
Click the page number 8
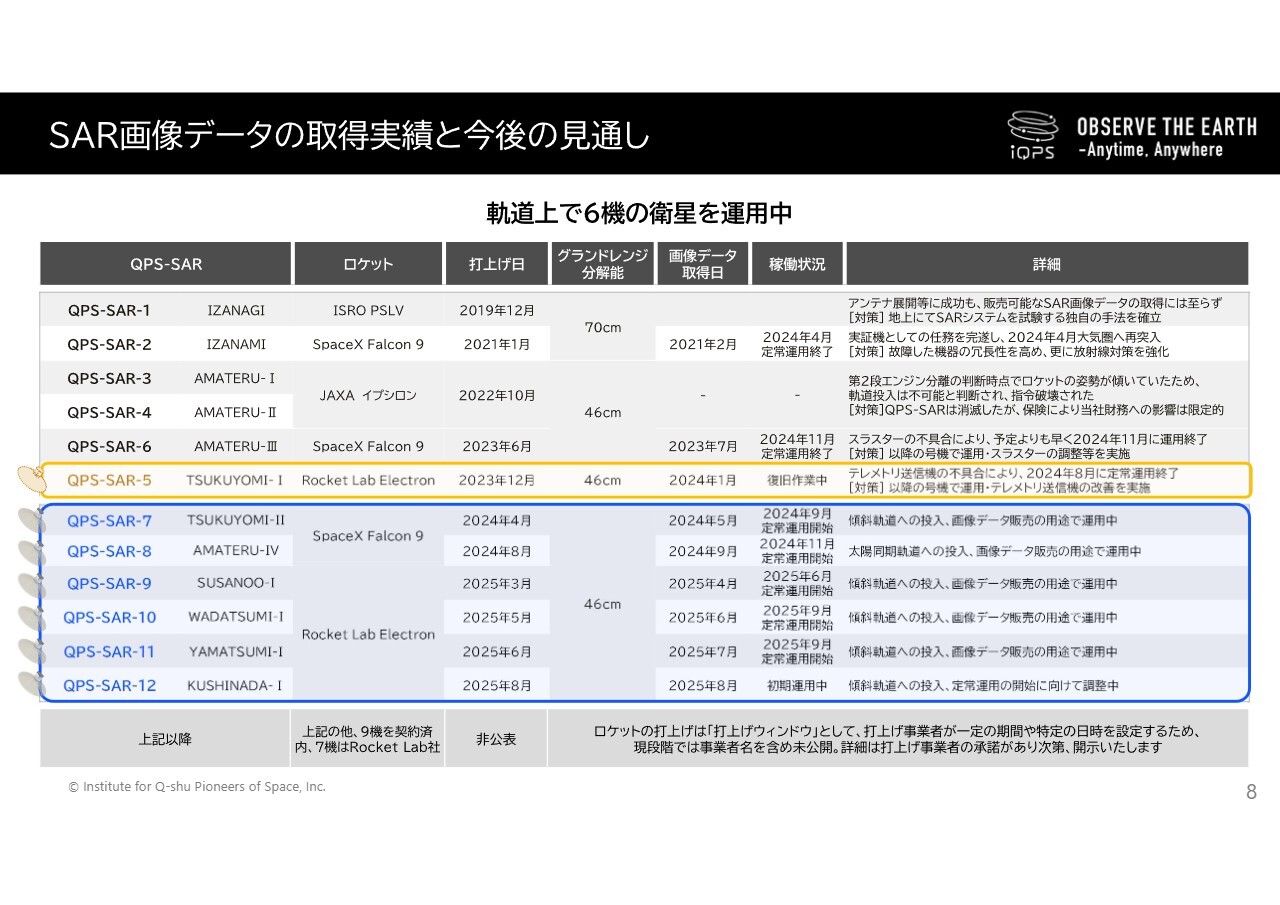1251,793
